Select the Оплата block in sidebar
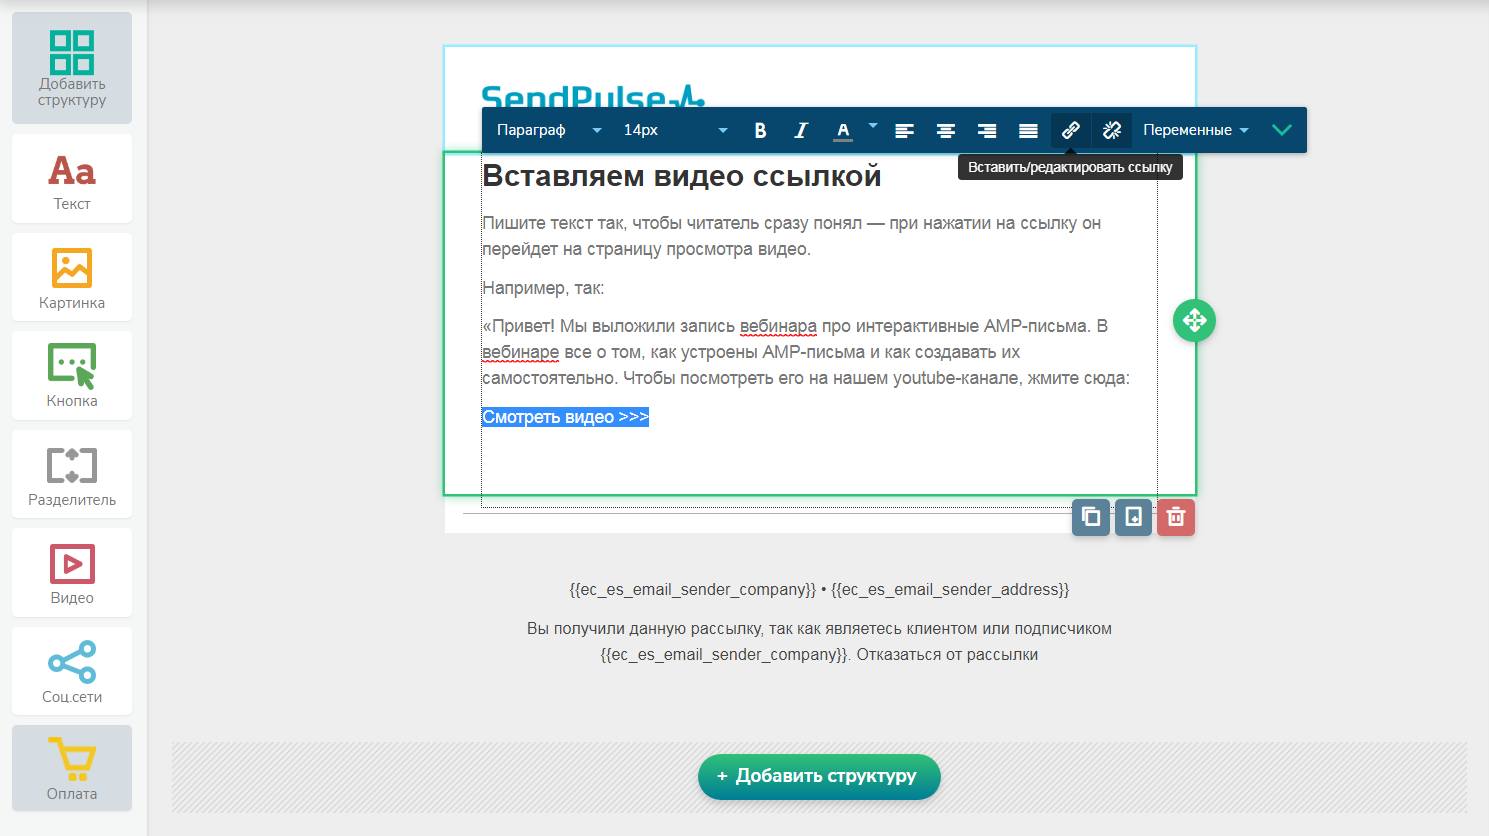1489x836 pixels. click(72, 768)
